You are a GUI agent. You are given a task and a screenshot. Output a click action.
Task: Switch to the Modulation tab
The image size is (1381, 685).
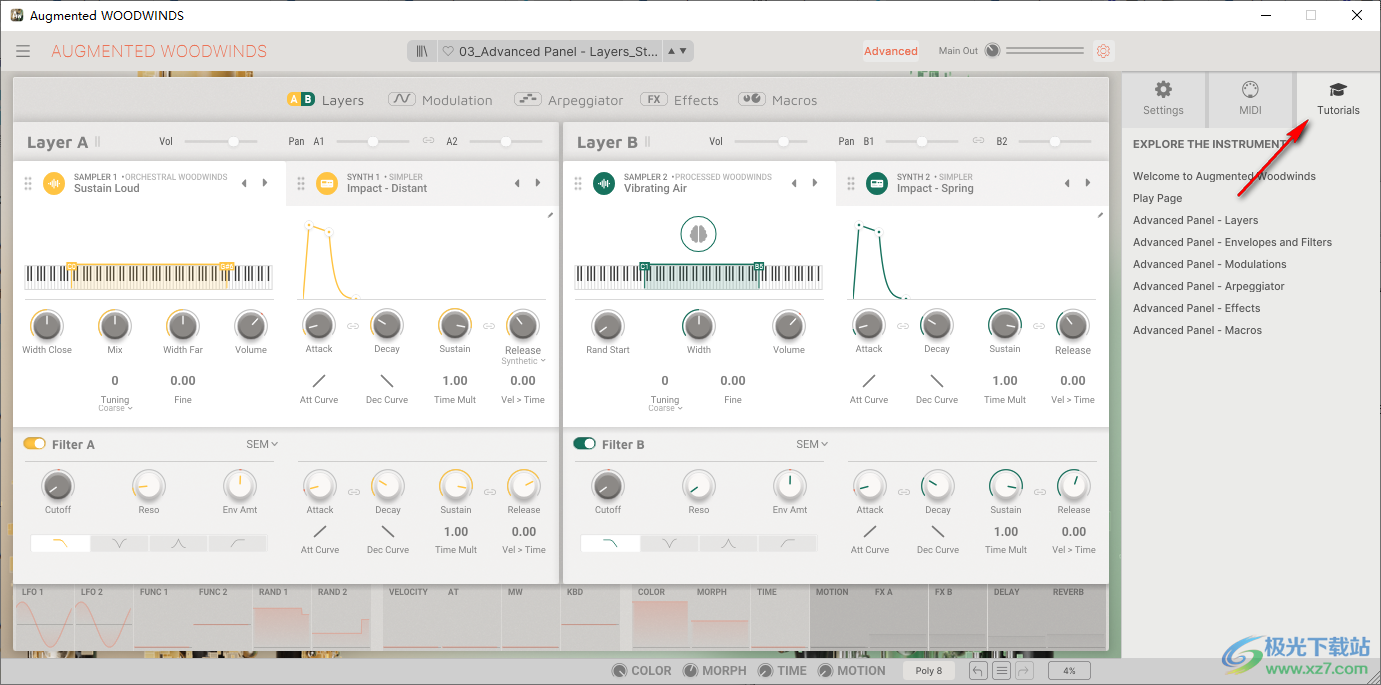point(441,100)
